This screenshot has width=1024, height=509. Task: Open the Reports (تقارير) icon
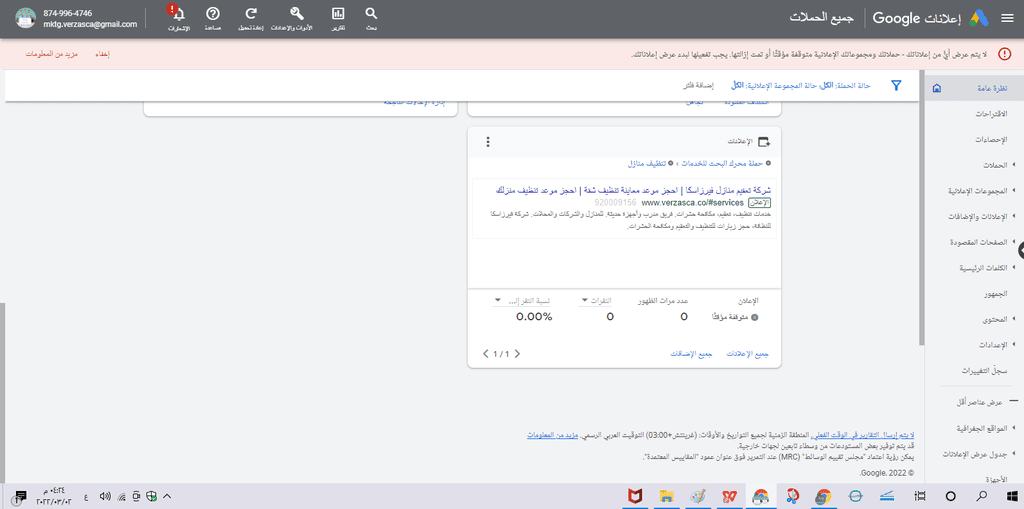click(x=338, y=17)
